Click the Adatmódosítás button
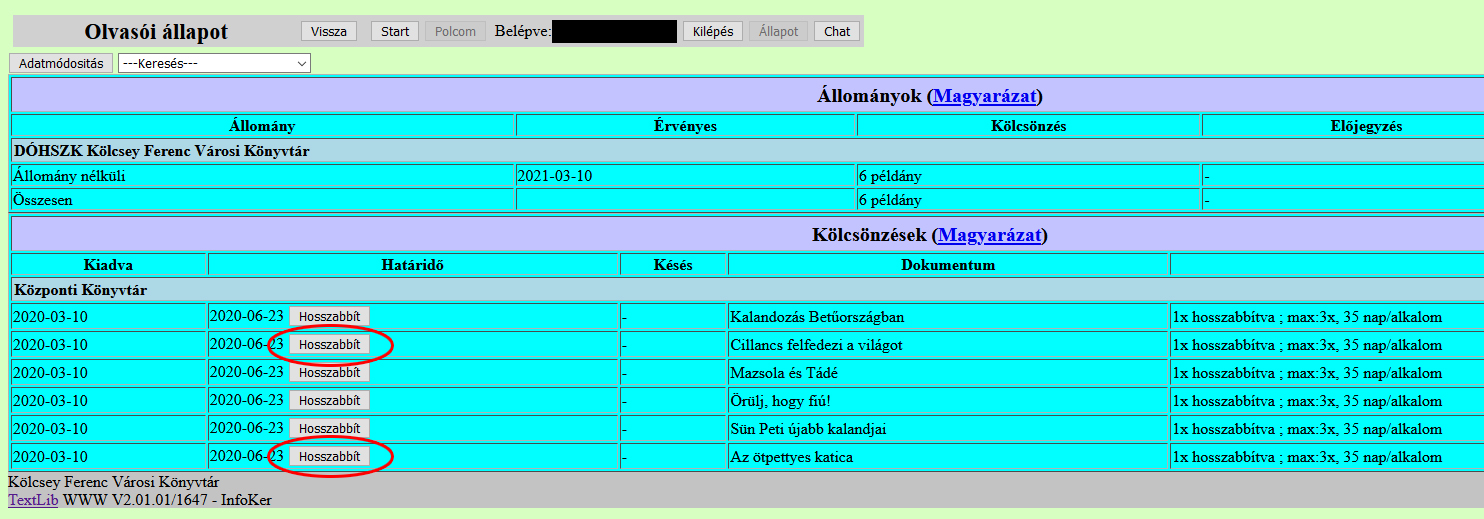 (x=61, y=63)
